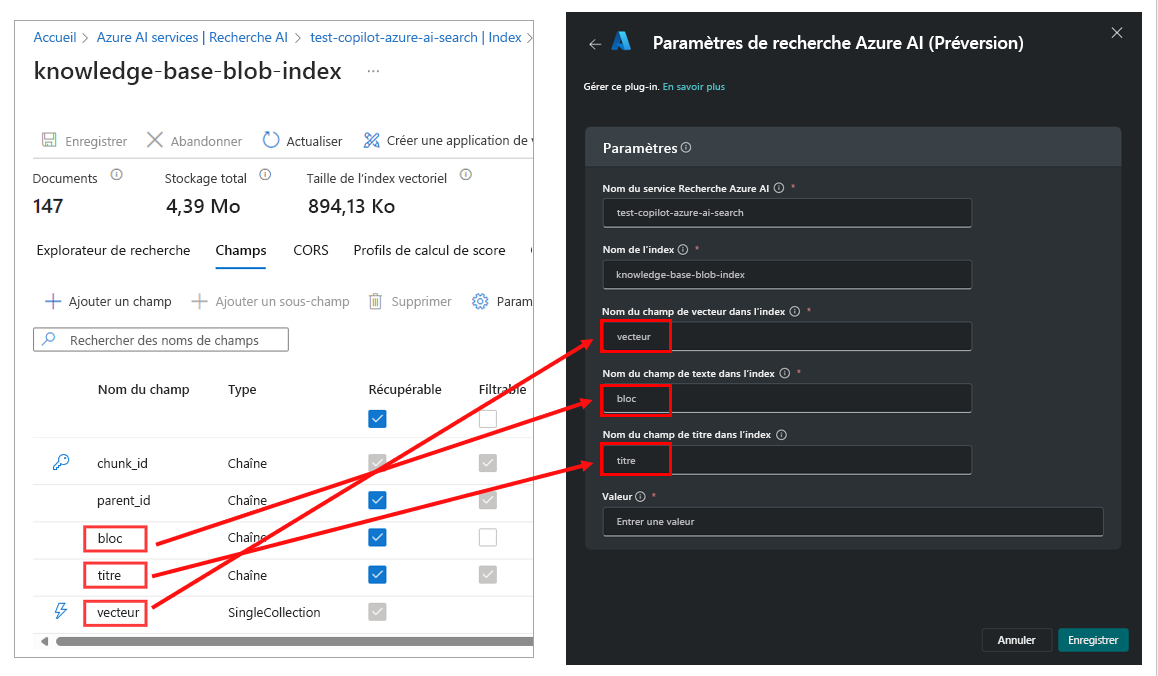Click the info icon next to Documents

(115, 175)
